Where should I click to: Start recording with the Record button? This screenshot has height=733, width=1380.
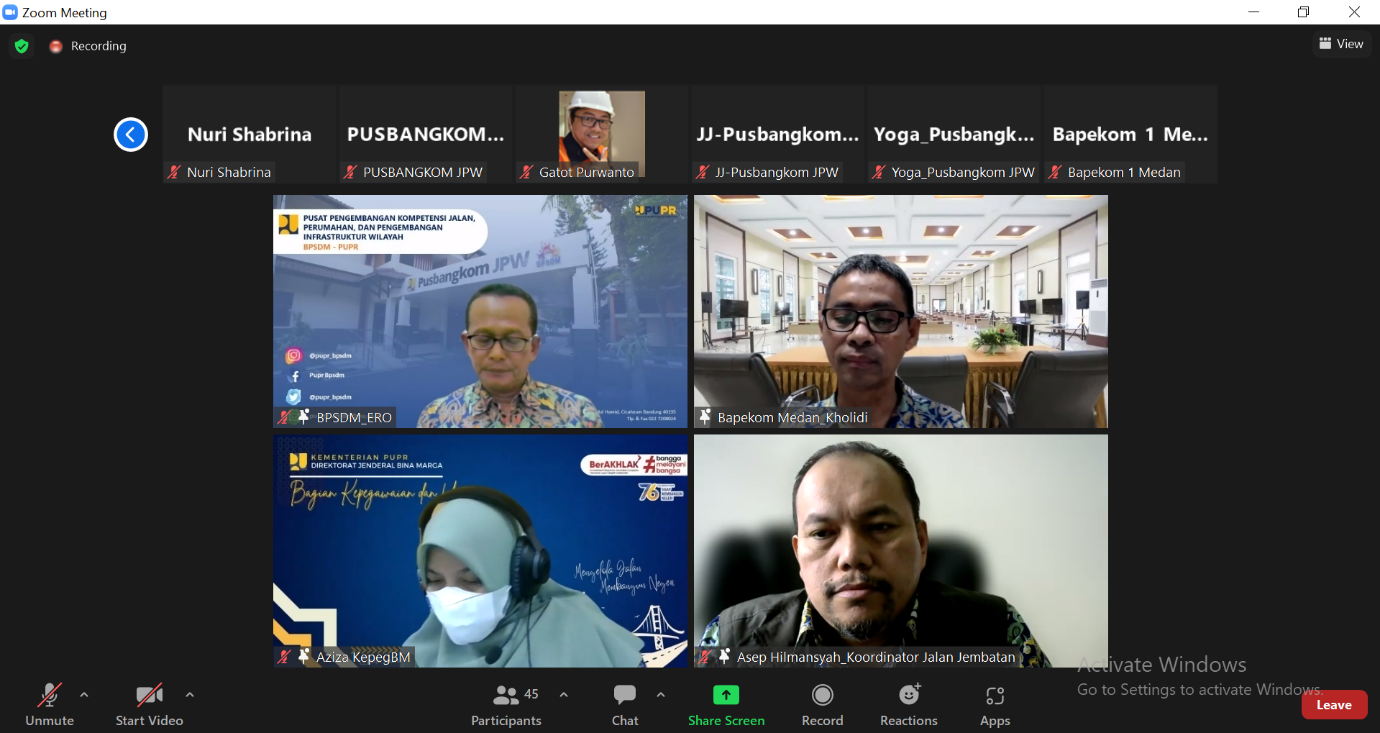coord(822,704)
